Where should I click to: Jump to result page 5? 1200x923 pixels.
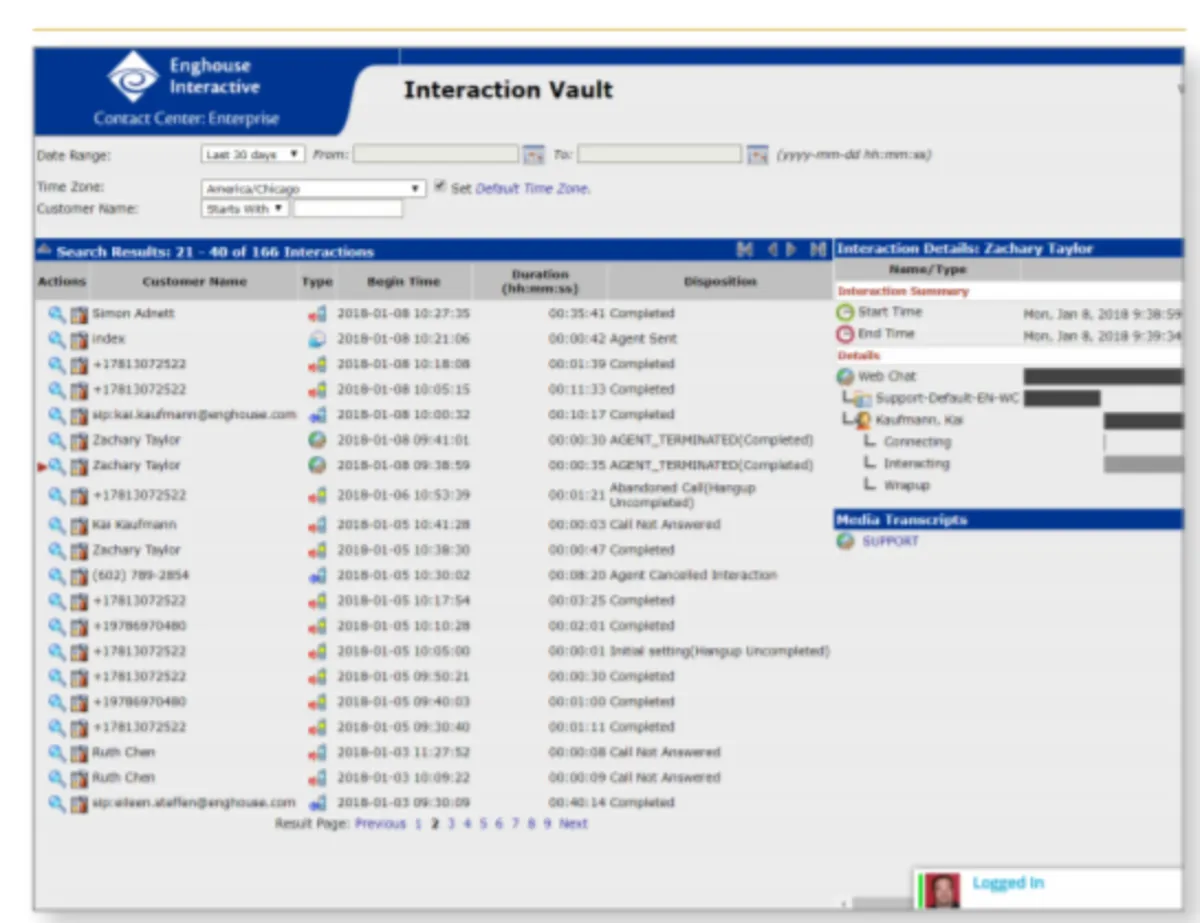pos(483,824)
